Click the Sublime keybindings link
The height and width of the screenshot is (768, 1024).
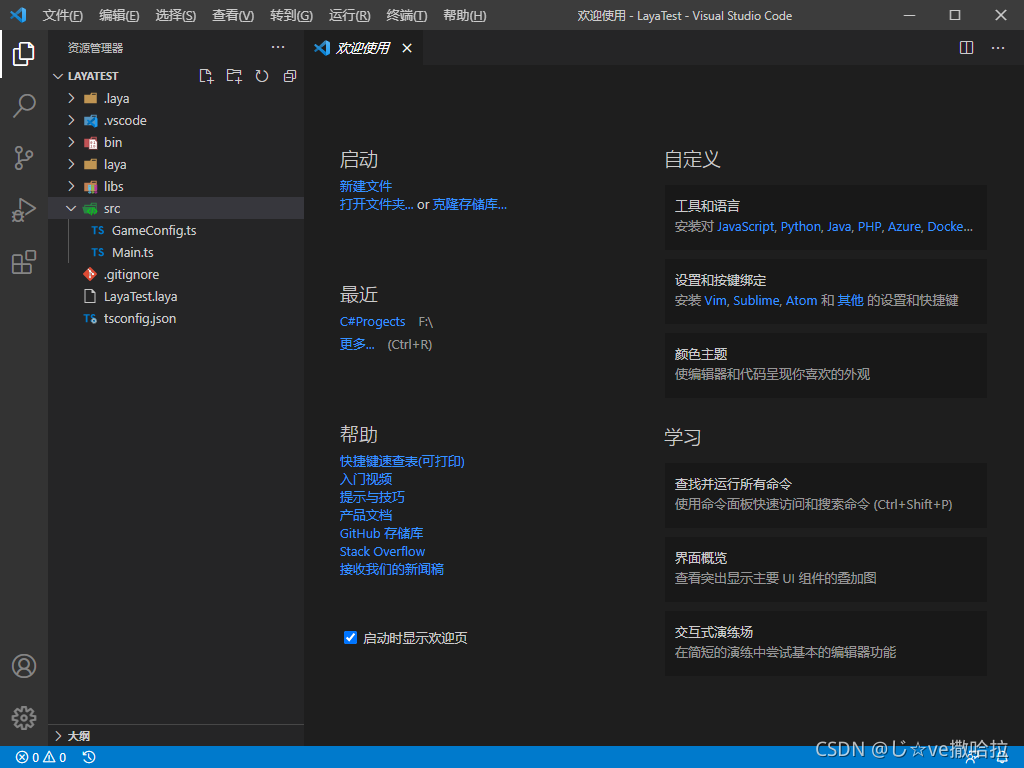[756, 300]
